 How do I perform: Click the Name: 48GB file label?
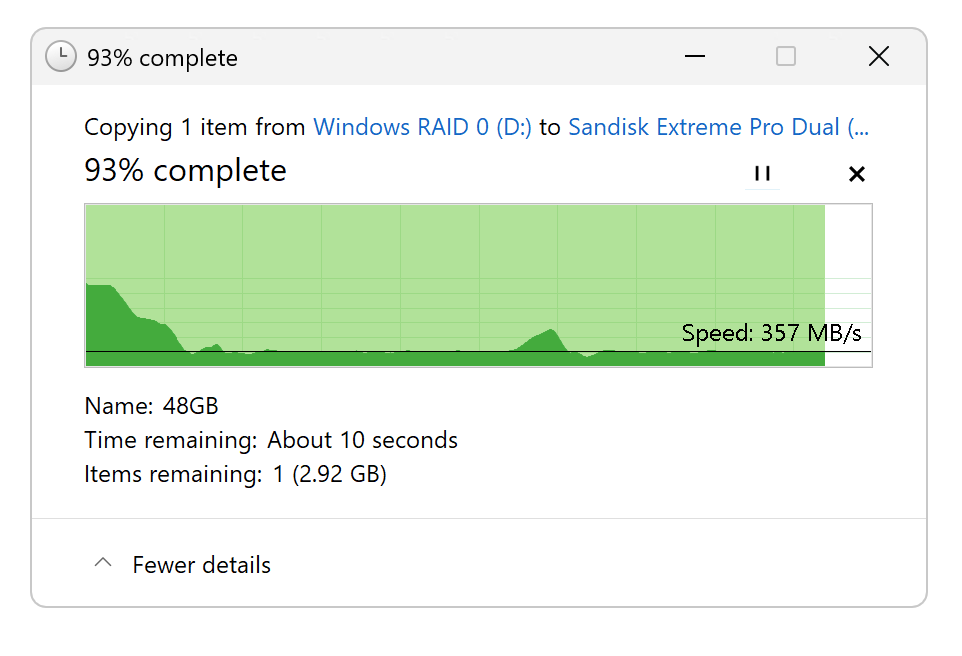[x=151, y=406]
